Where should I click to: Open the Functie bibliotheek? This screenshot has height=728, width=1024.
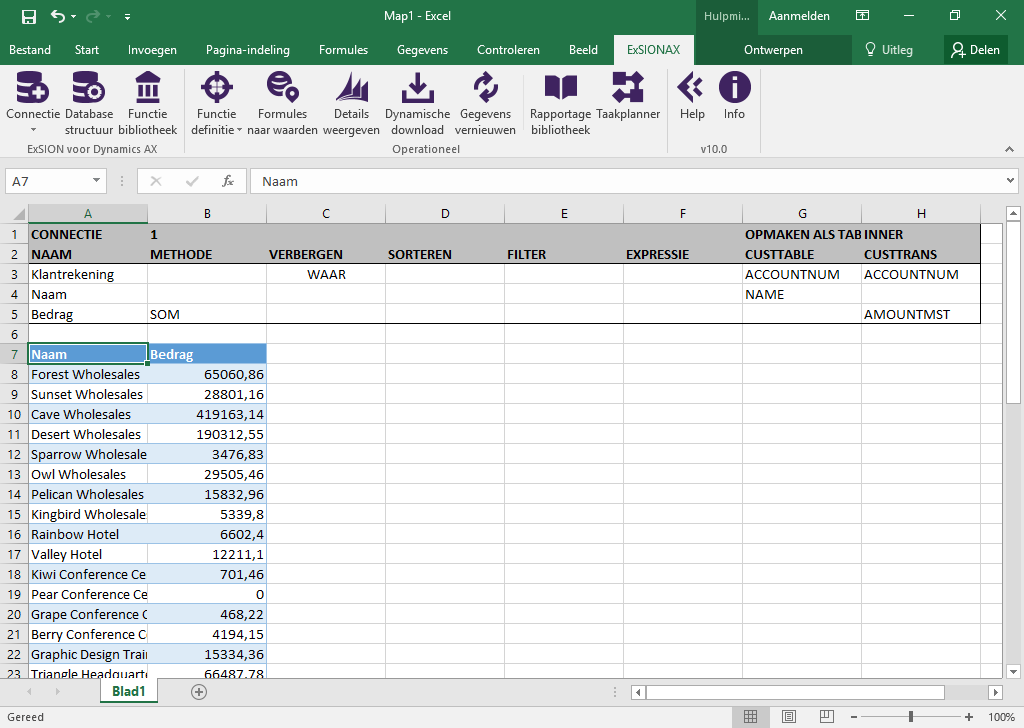[148, 104]
